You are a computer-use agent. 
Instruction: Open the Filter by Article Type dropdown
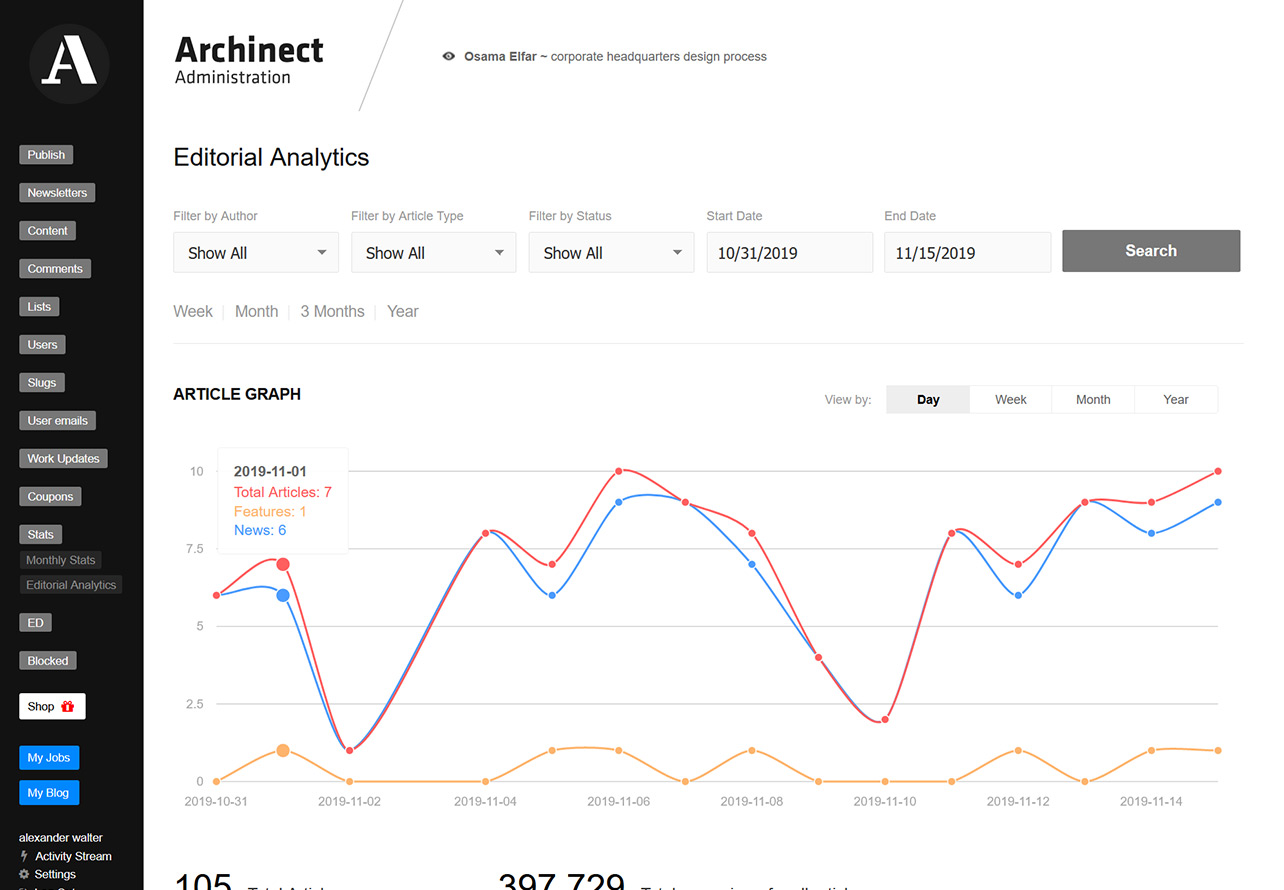(x=433, y=253)
